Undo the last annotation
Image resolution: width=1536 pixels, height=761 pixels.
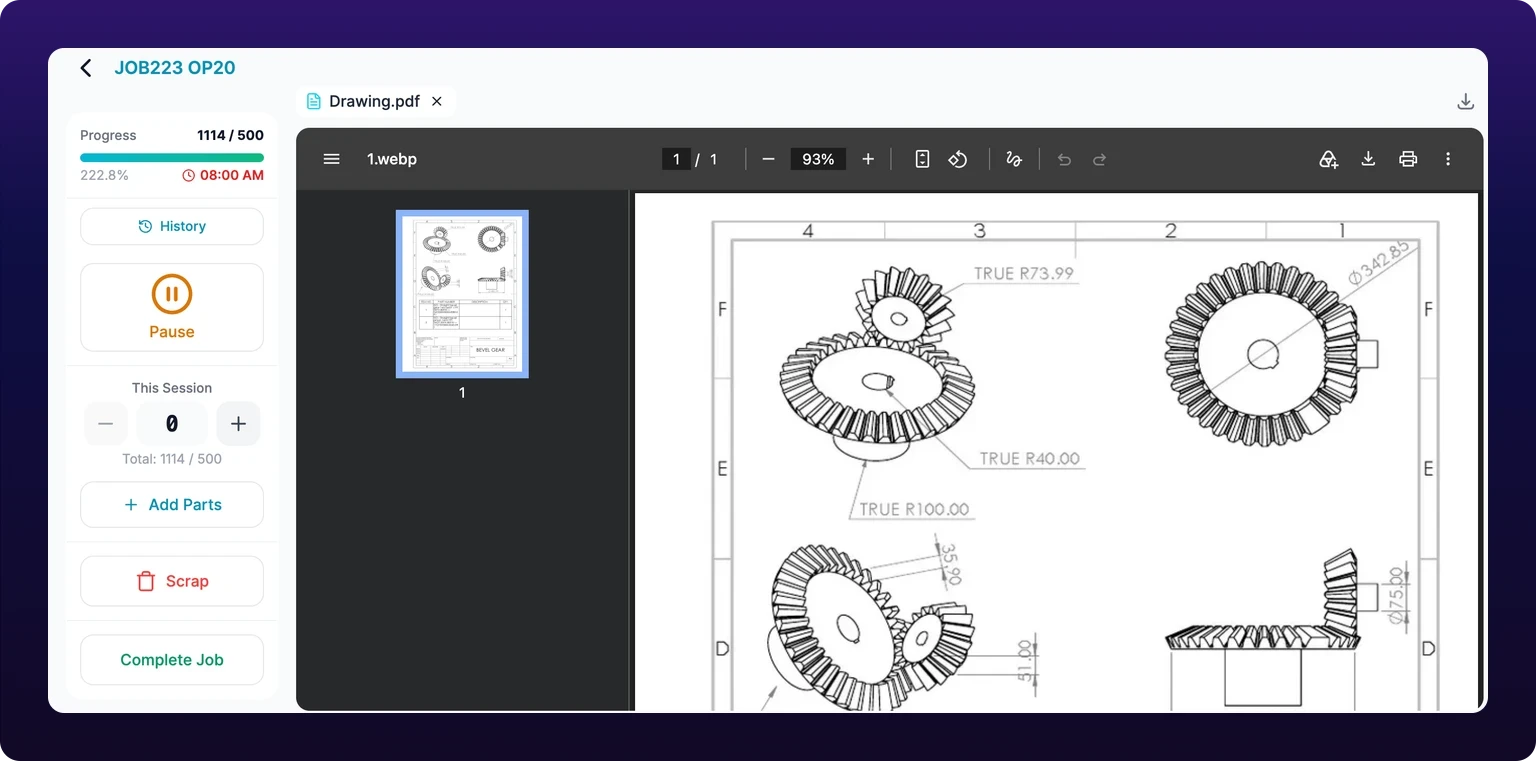click(x=1064, y=159)
